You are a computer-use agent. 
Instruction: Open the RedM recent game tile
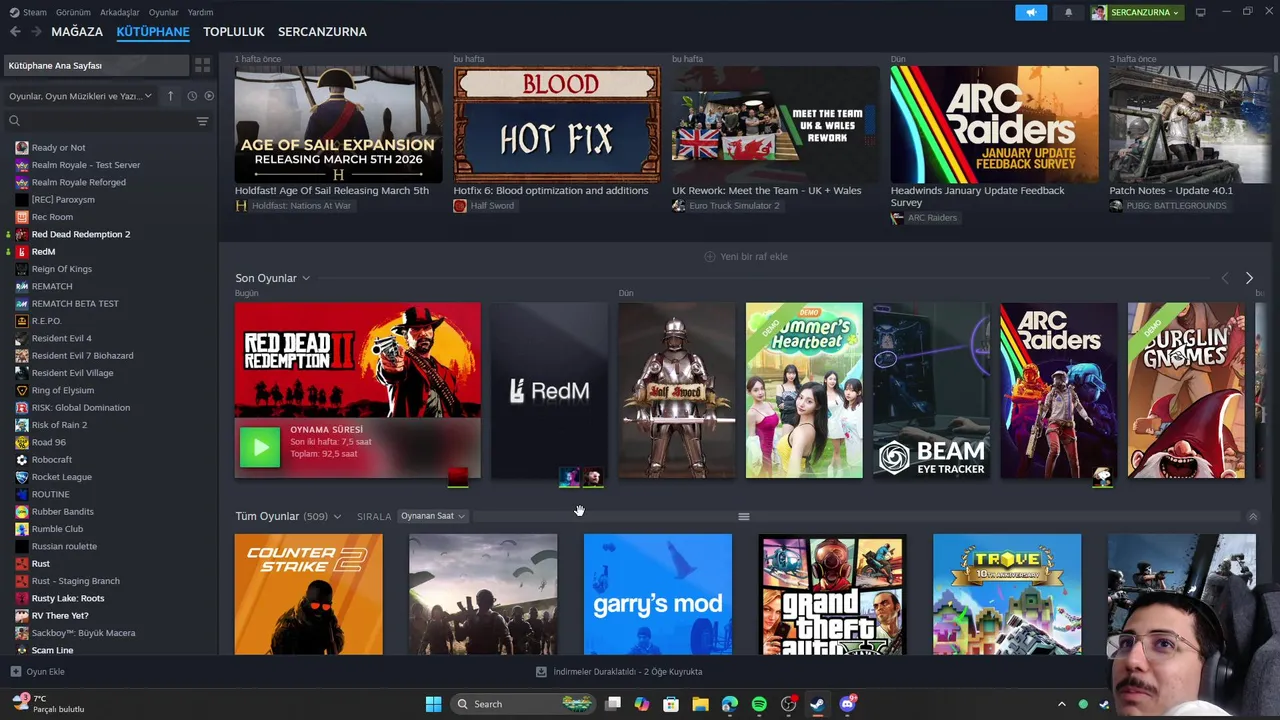click(549, 390)
